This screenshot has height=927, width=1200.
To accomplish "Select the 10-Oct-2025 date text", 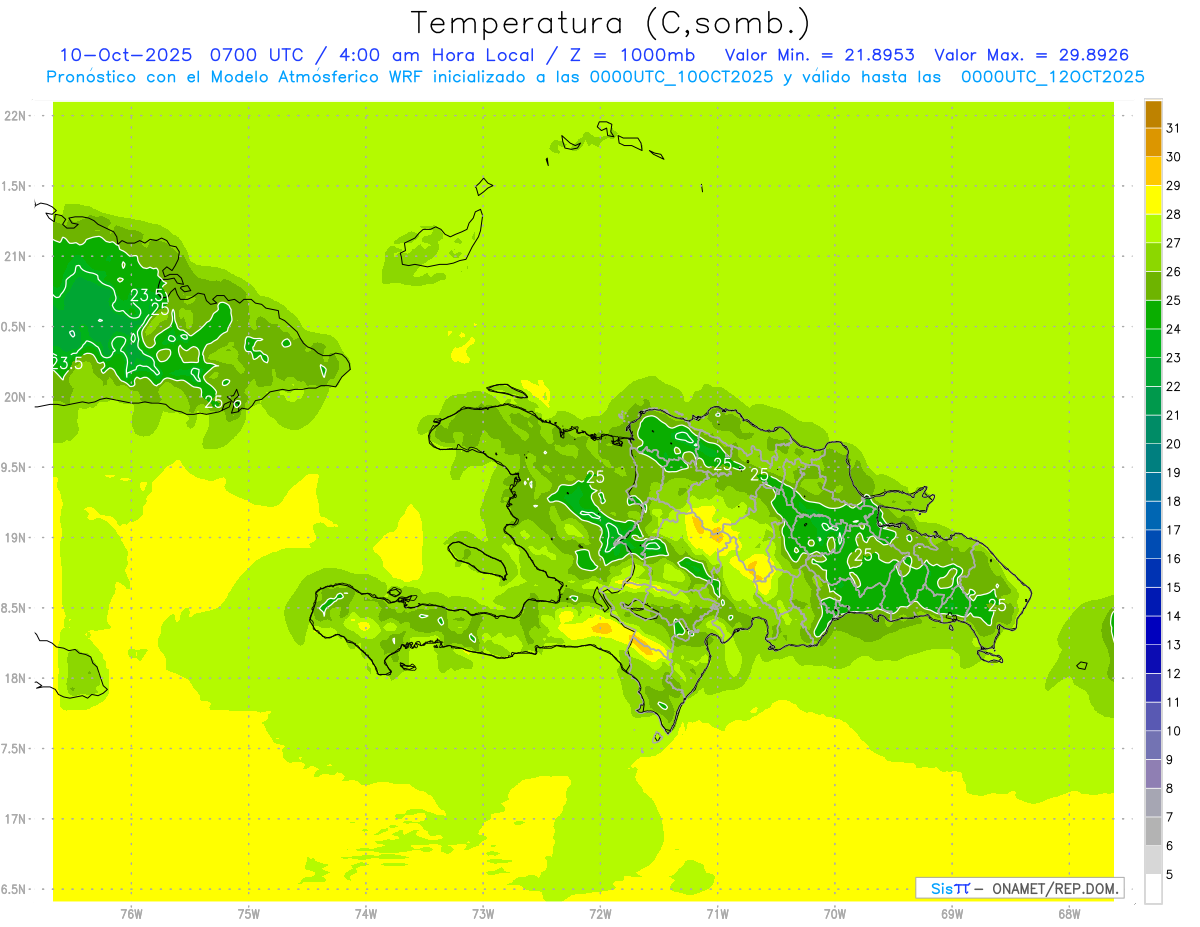I will [125, 55].
